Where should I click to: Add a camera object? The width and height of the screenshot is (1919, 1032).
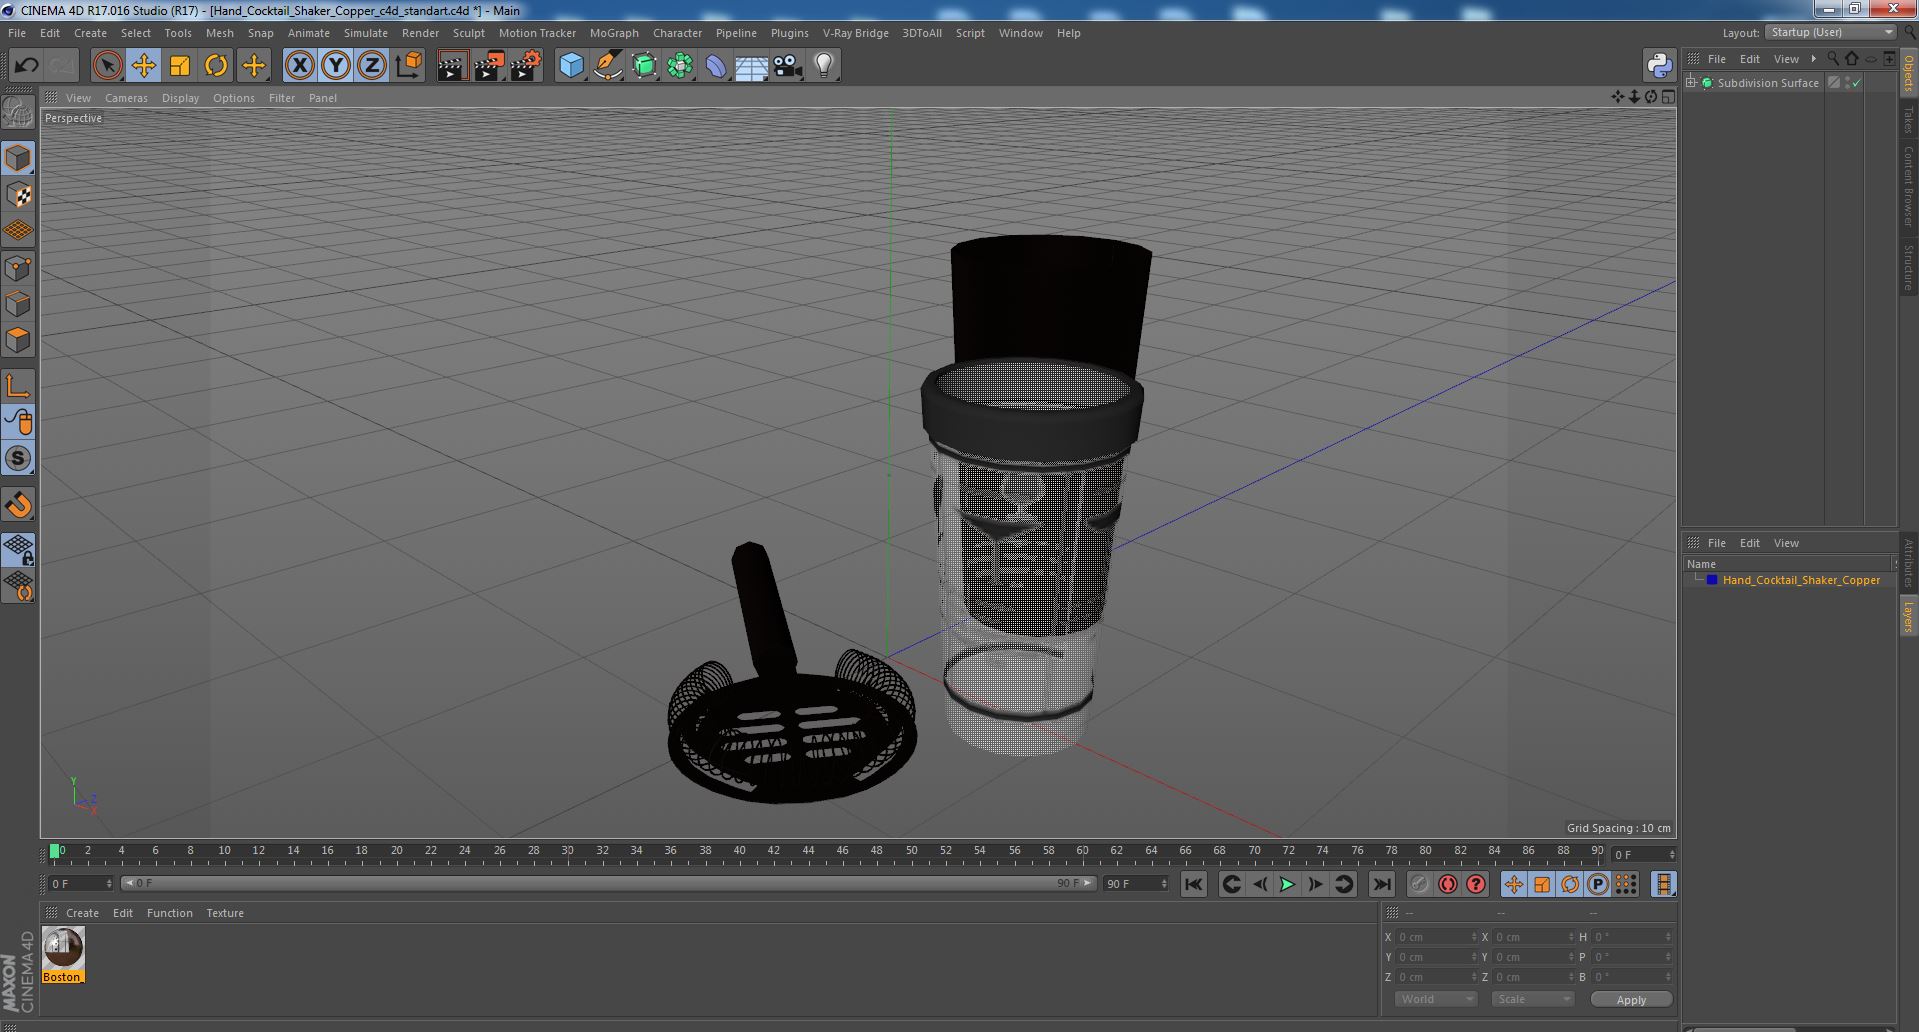(x=788, y=66)
